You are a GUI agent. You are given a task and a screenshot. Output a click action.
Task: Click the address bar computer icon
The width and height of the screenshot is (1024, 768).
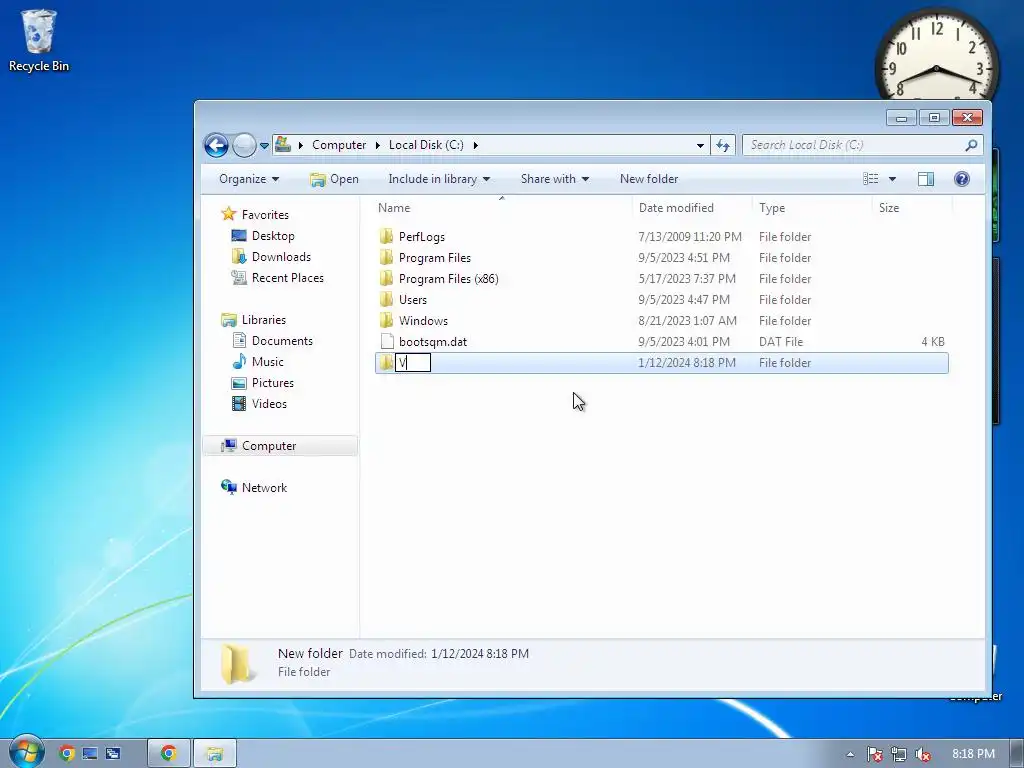[x=283, y=144]
